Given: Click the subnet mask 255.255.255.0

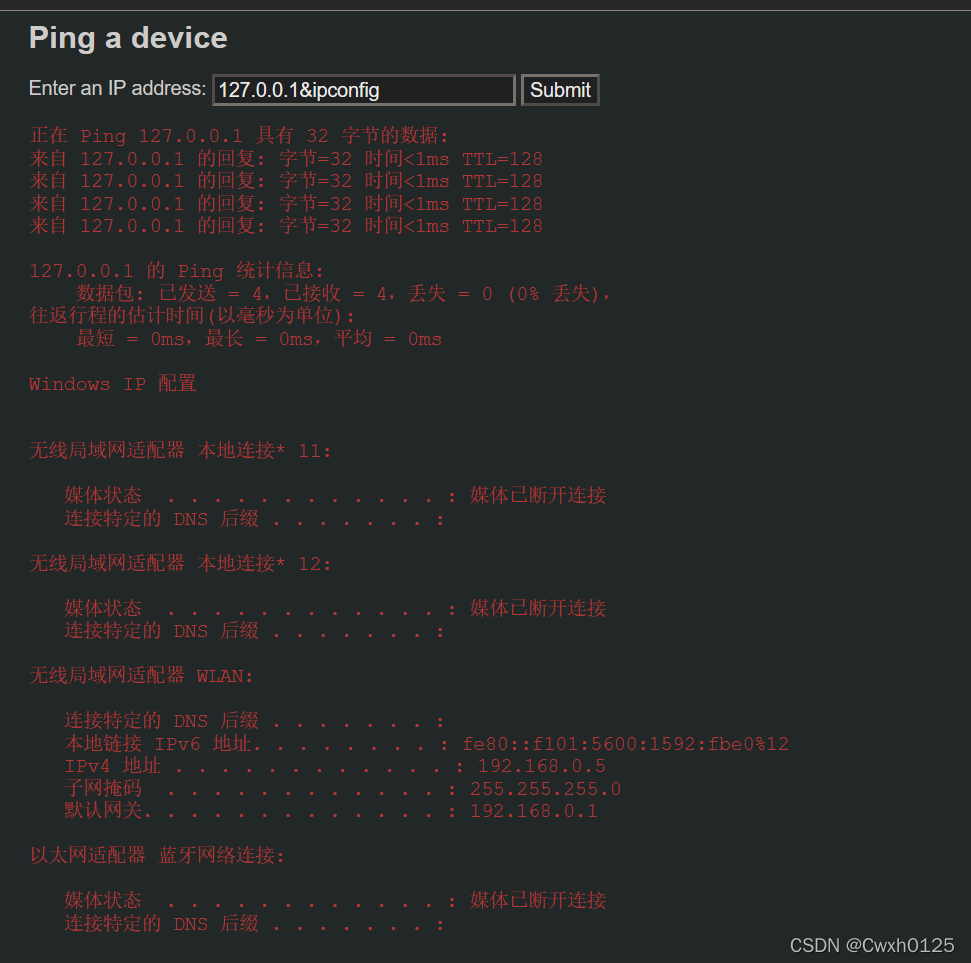Looking at the screenshot, I should [x=545, y=788].
